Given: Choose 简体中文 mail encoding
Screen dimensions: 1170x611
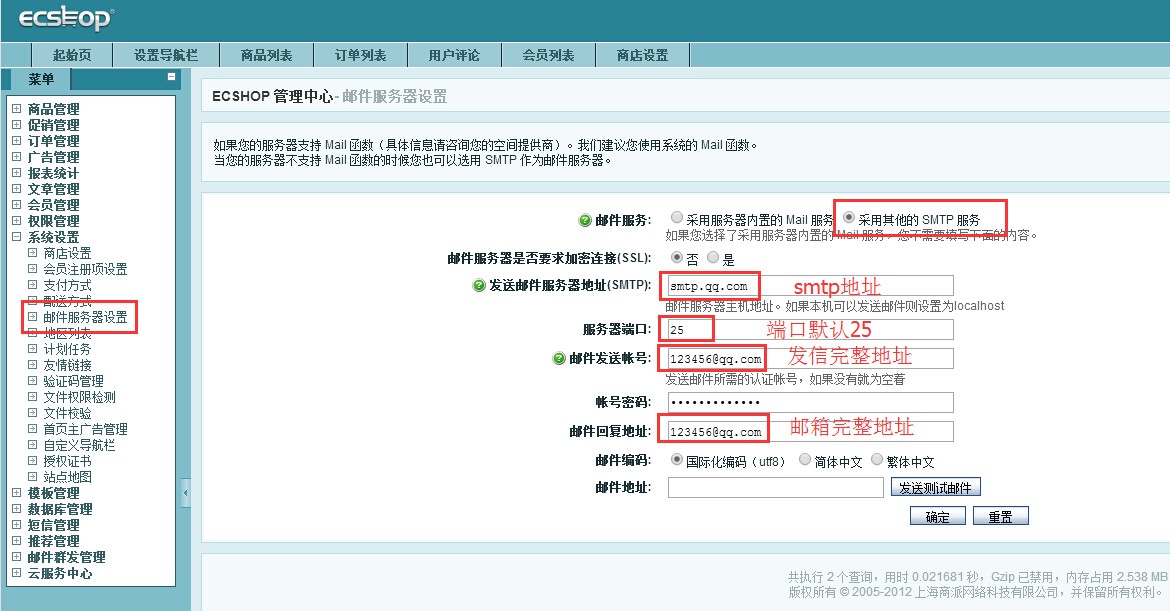Looking at the screenshot, I should point(805,460).
